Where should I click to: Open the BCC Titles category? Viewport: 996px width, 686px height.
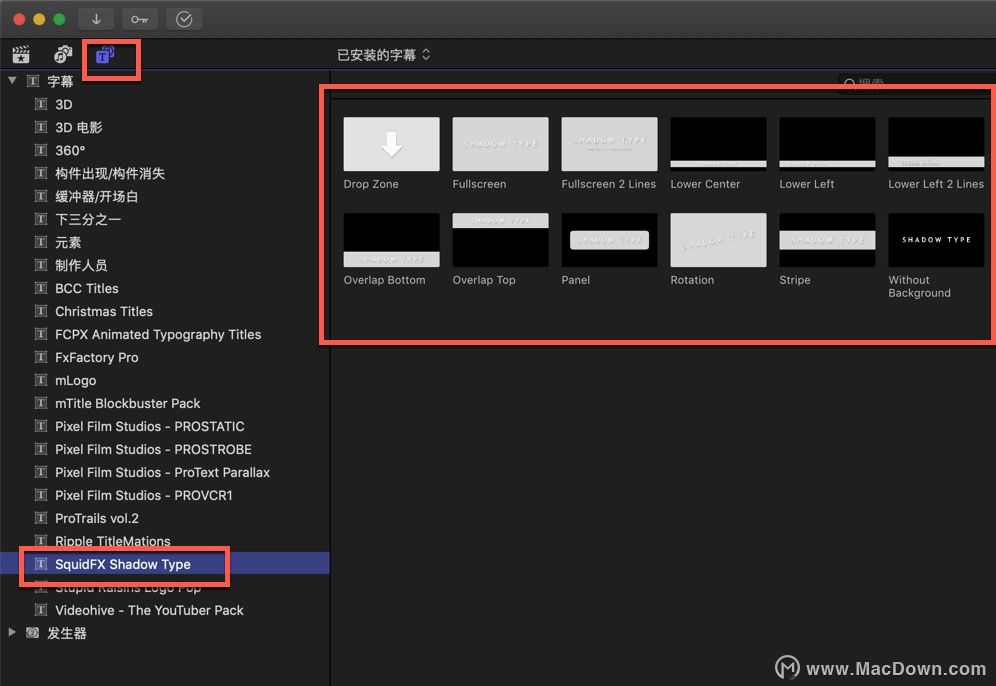pos(165,288)
